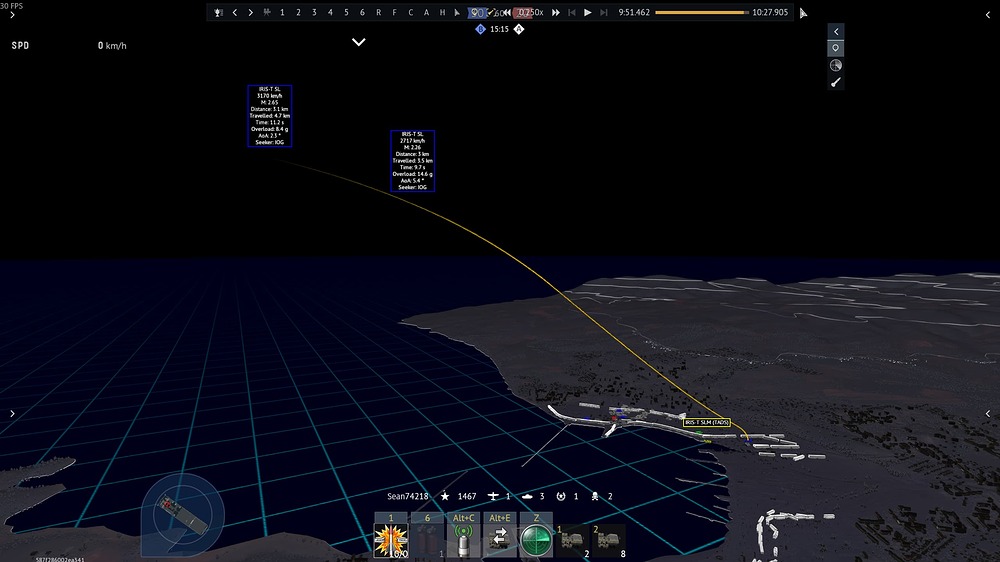1000x562 pixels.
Task: Click the 9:51.462 current time value
Action: click(x=634, y=12)
